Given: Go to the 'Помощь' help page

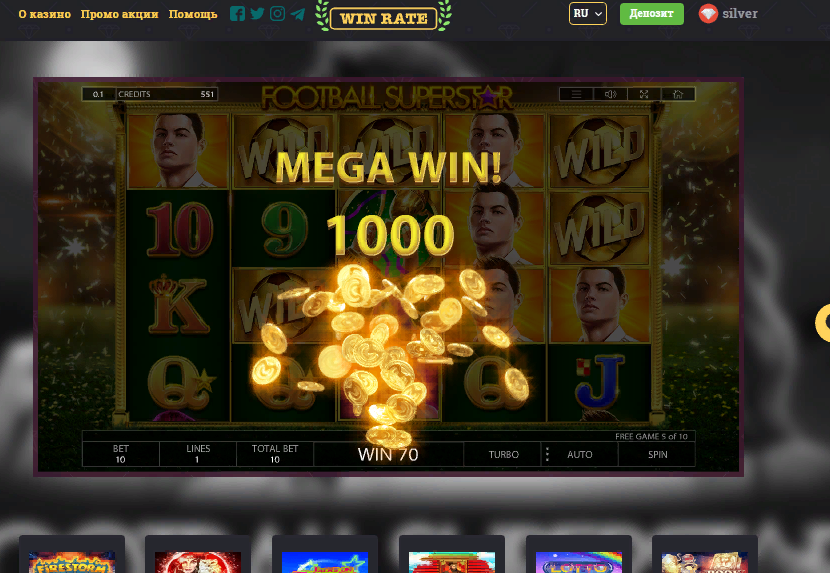Looking at the screenshot, I should [x=193, y=14].
